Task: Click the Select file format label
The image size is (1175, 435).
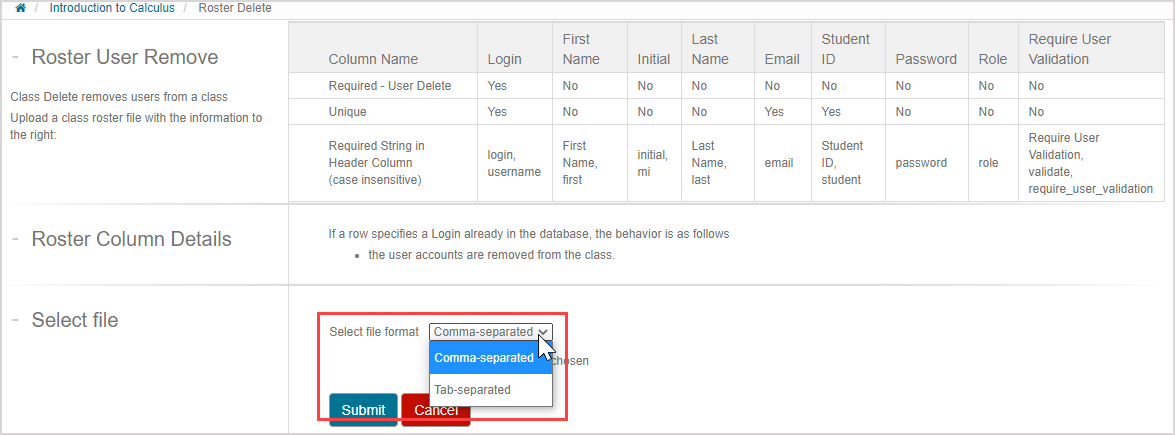Action: (x=374, y=332)
